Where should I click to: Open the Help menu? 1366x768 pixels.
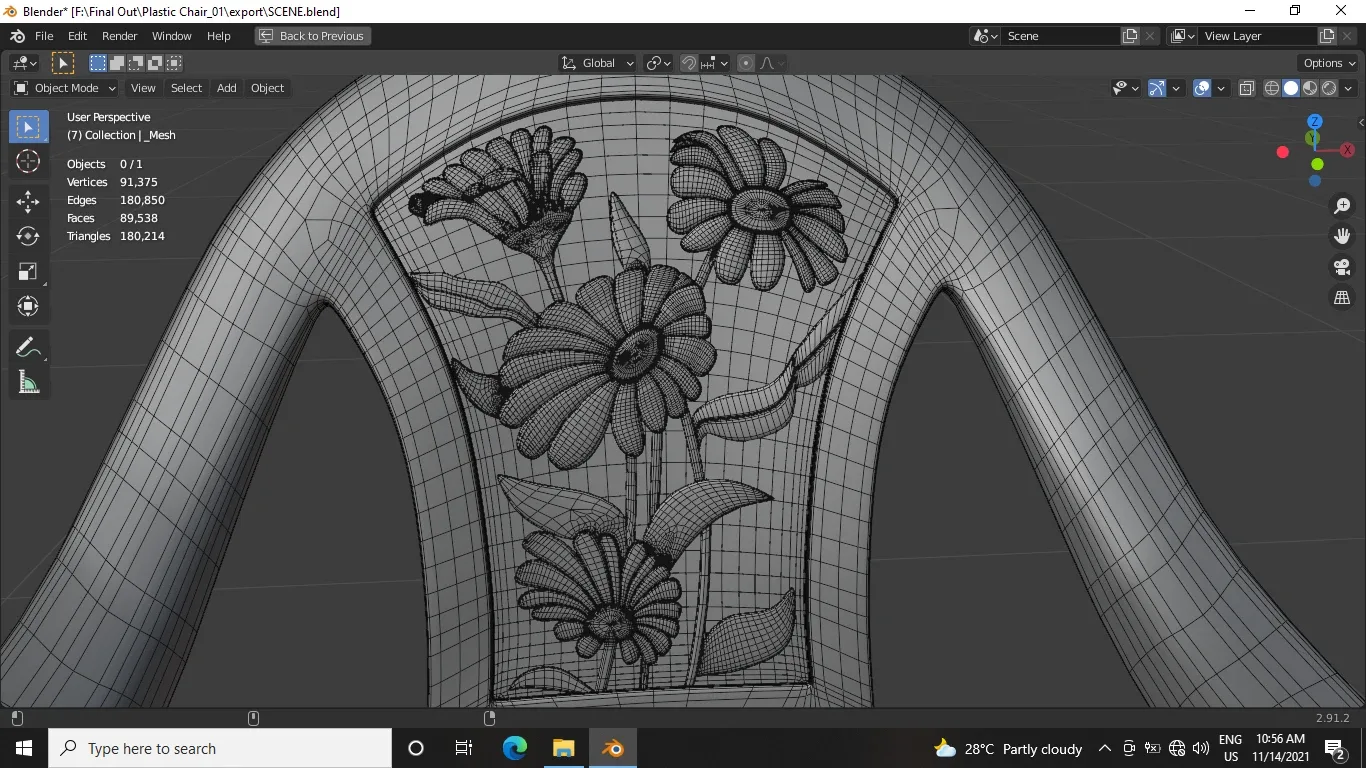pyautogui.click(x=218, y=36)
